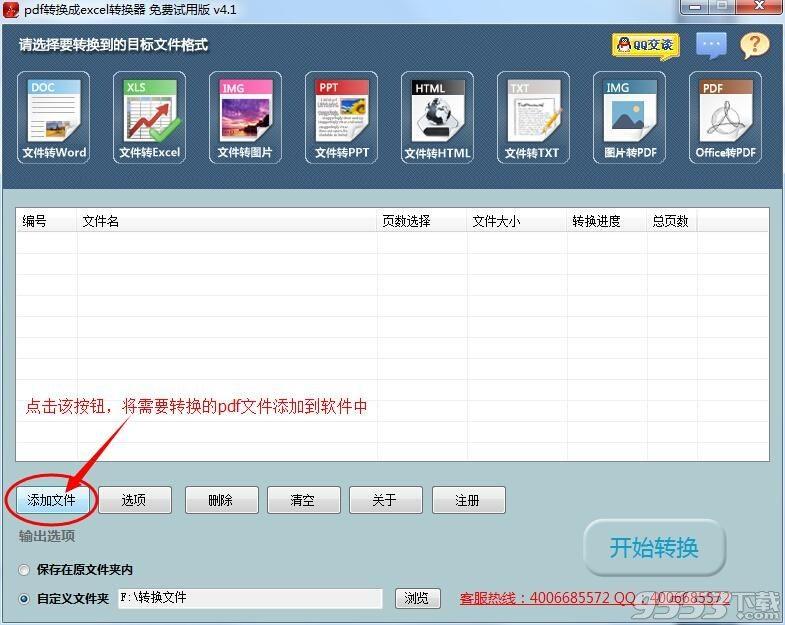Select the 文件转Word conversion icon
Viewport: 785px width, 625px height.
point(54,117)
